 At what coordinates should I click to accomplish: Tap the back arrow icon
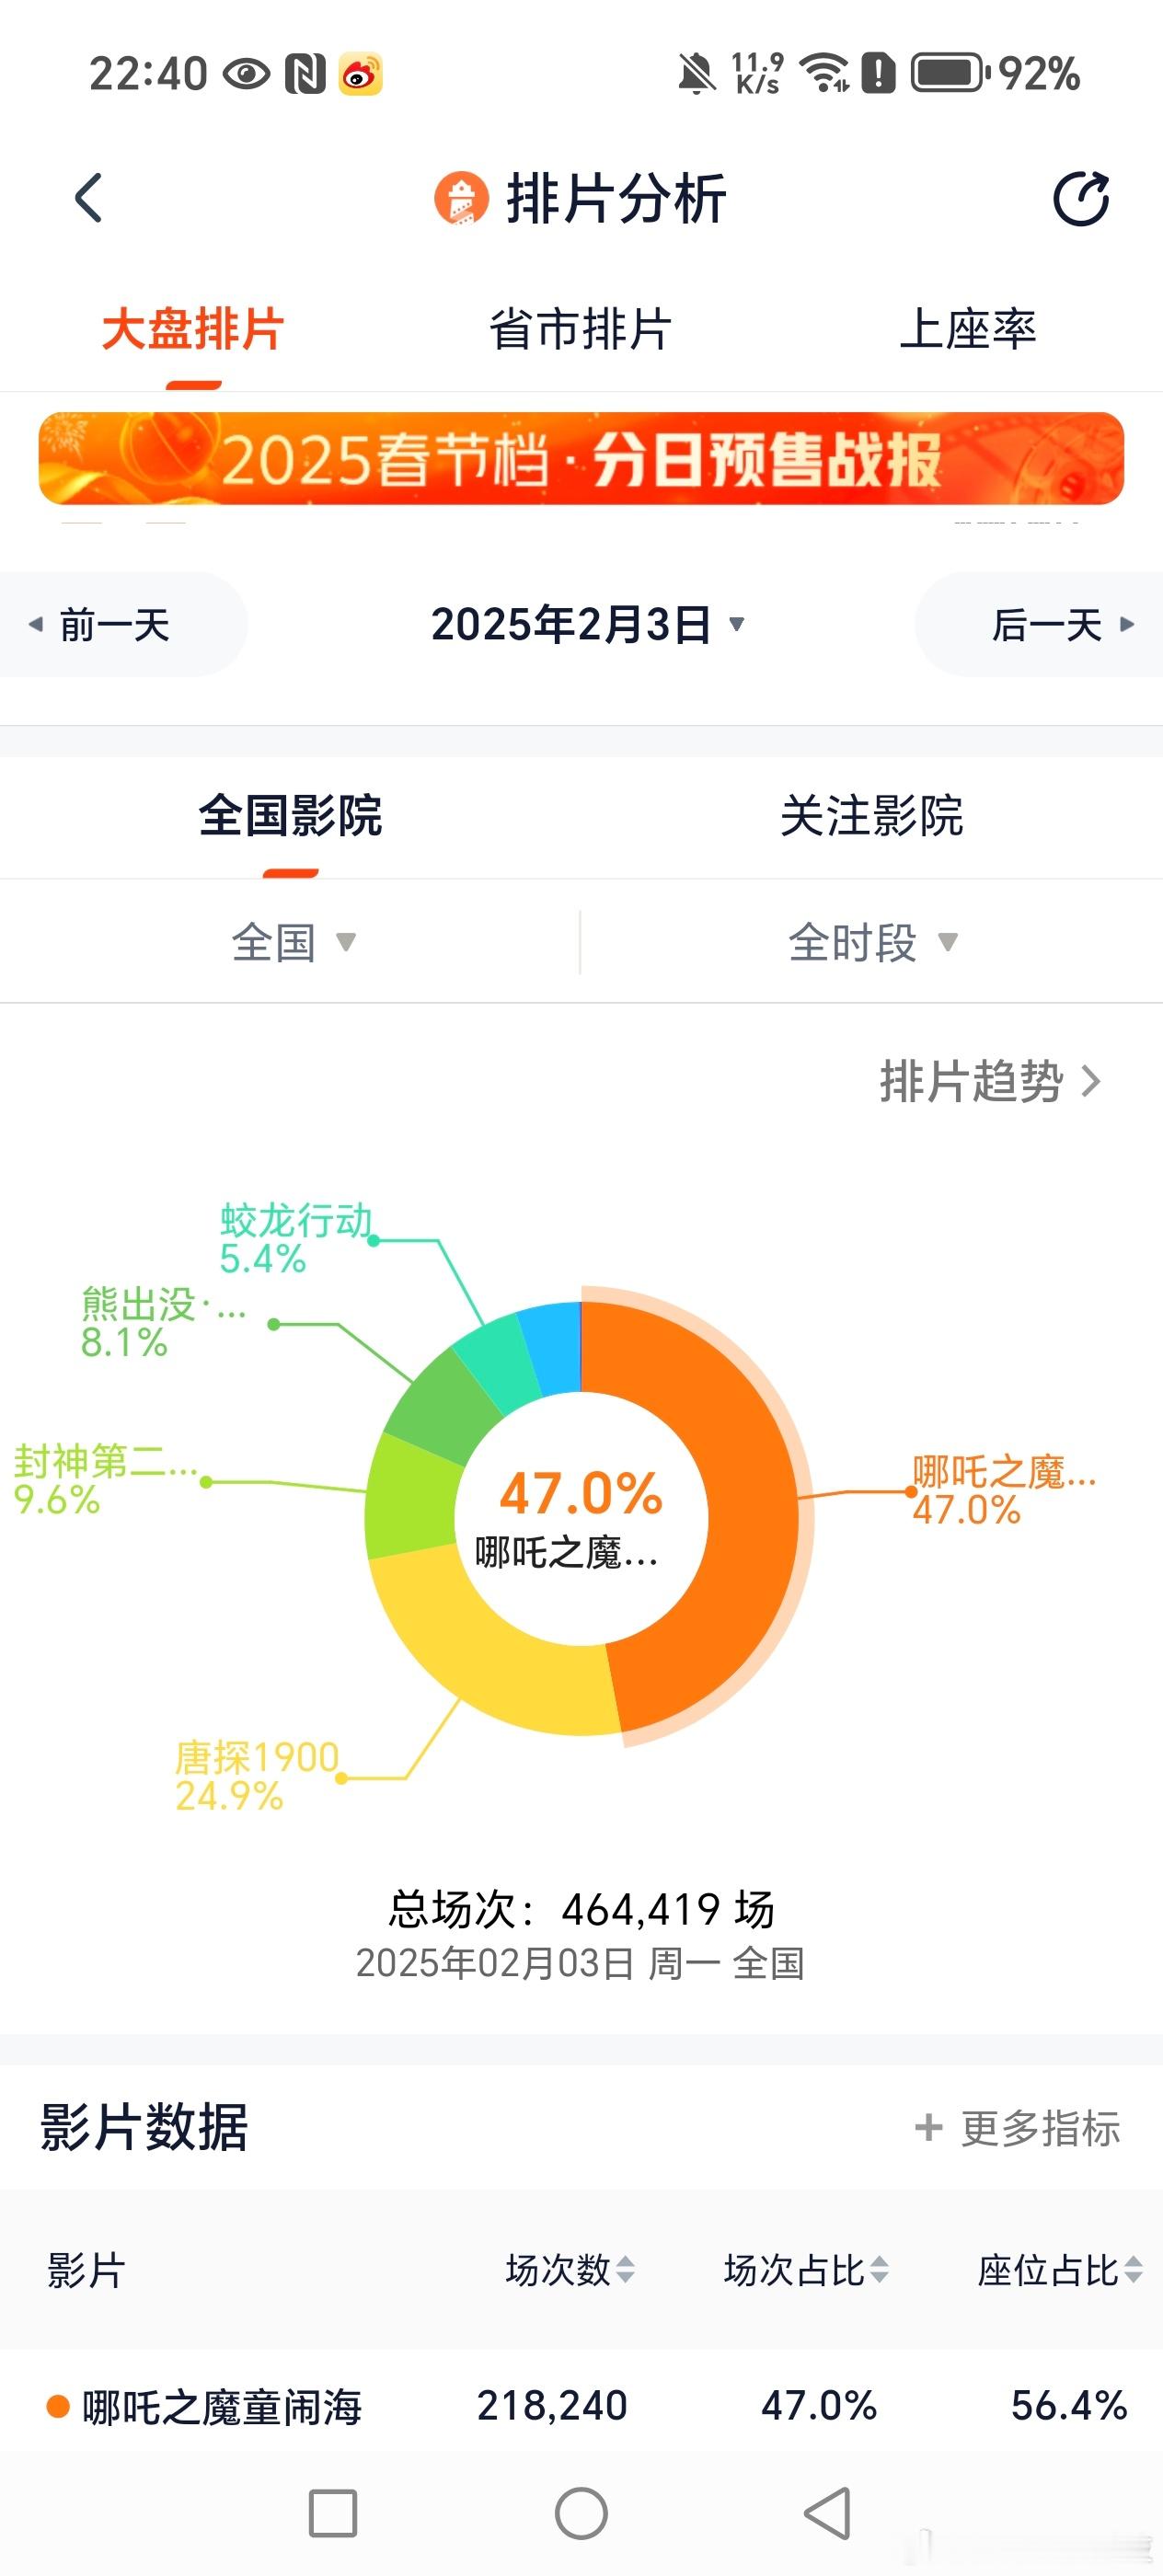[89, 198]
